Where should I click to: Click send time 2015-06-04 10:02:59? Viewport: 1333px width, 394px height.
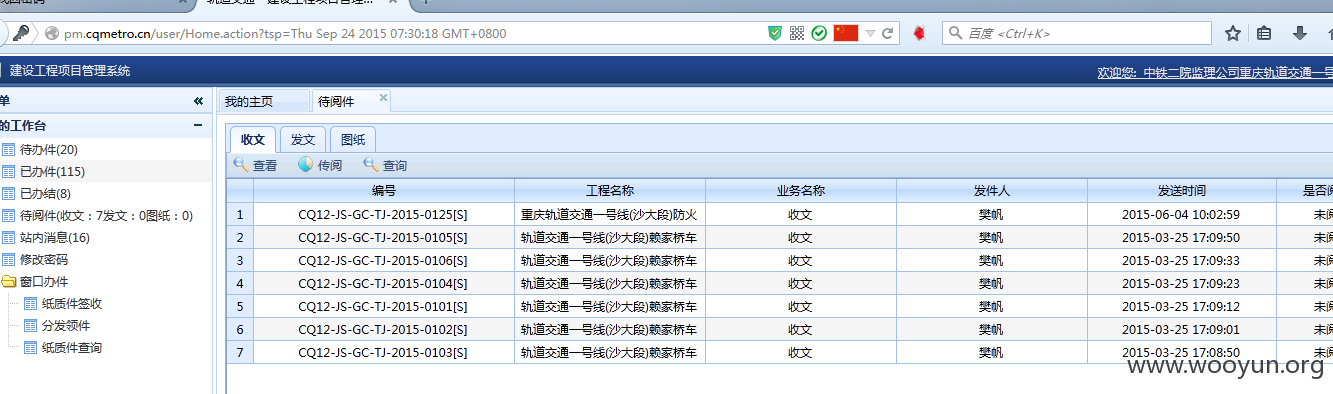pos(1181,214)
